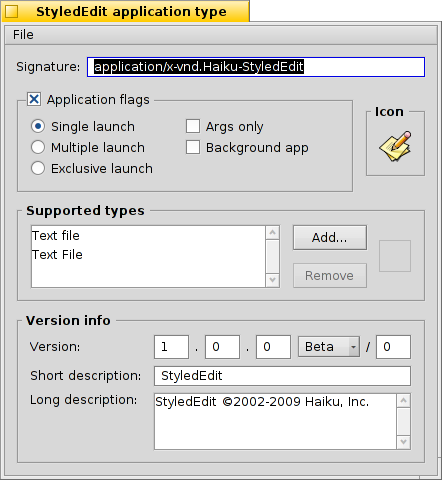Click the yellow close box in the title tab
The image size is (442, 480).
(12, 12)
